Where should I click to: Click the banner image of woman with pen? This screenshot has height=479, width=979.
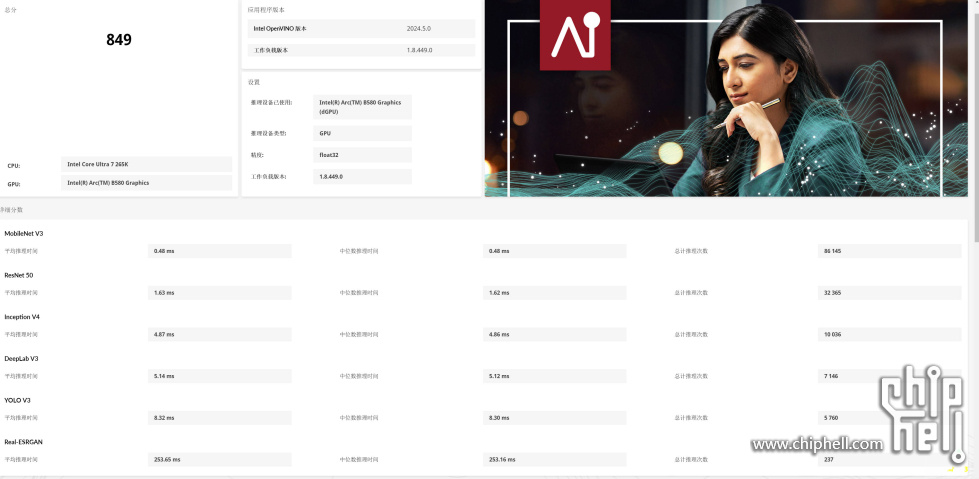pyautogui.click(x=726, y=98)
